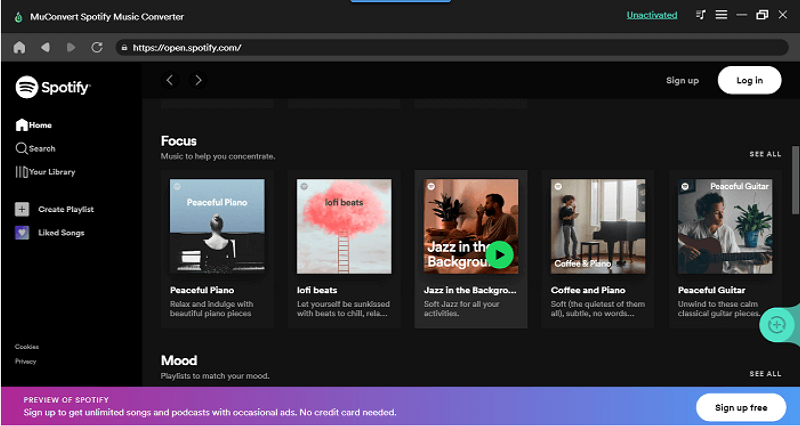The width and height of the screenshot is (800, 426).
Task: Open Home in Spotify sidebar
Action: point(34,125)
